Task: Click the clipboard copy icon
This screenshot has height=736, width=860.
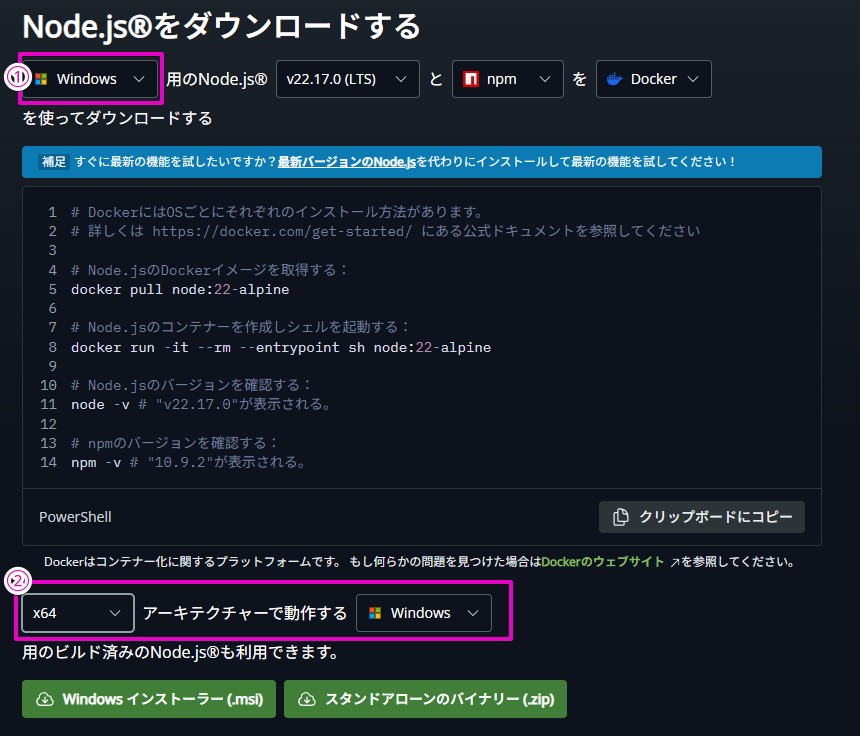Action: [620, 517]
